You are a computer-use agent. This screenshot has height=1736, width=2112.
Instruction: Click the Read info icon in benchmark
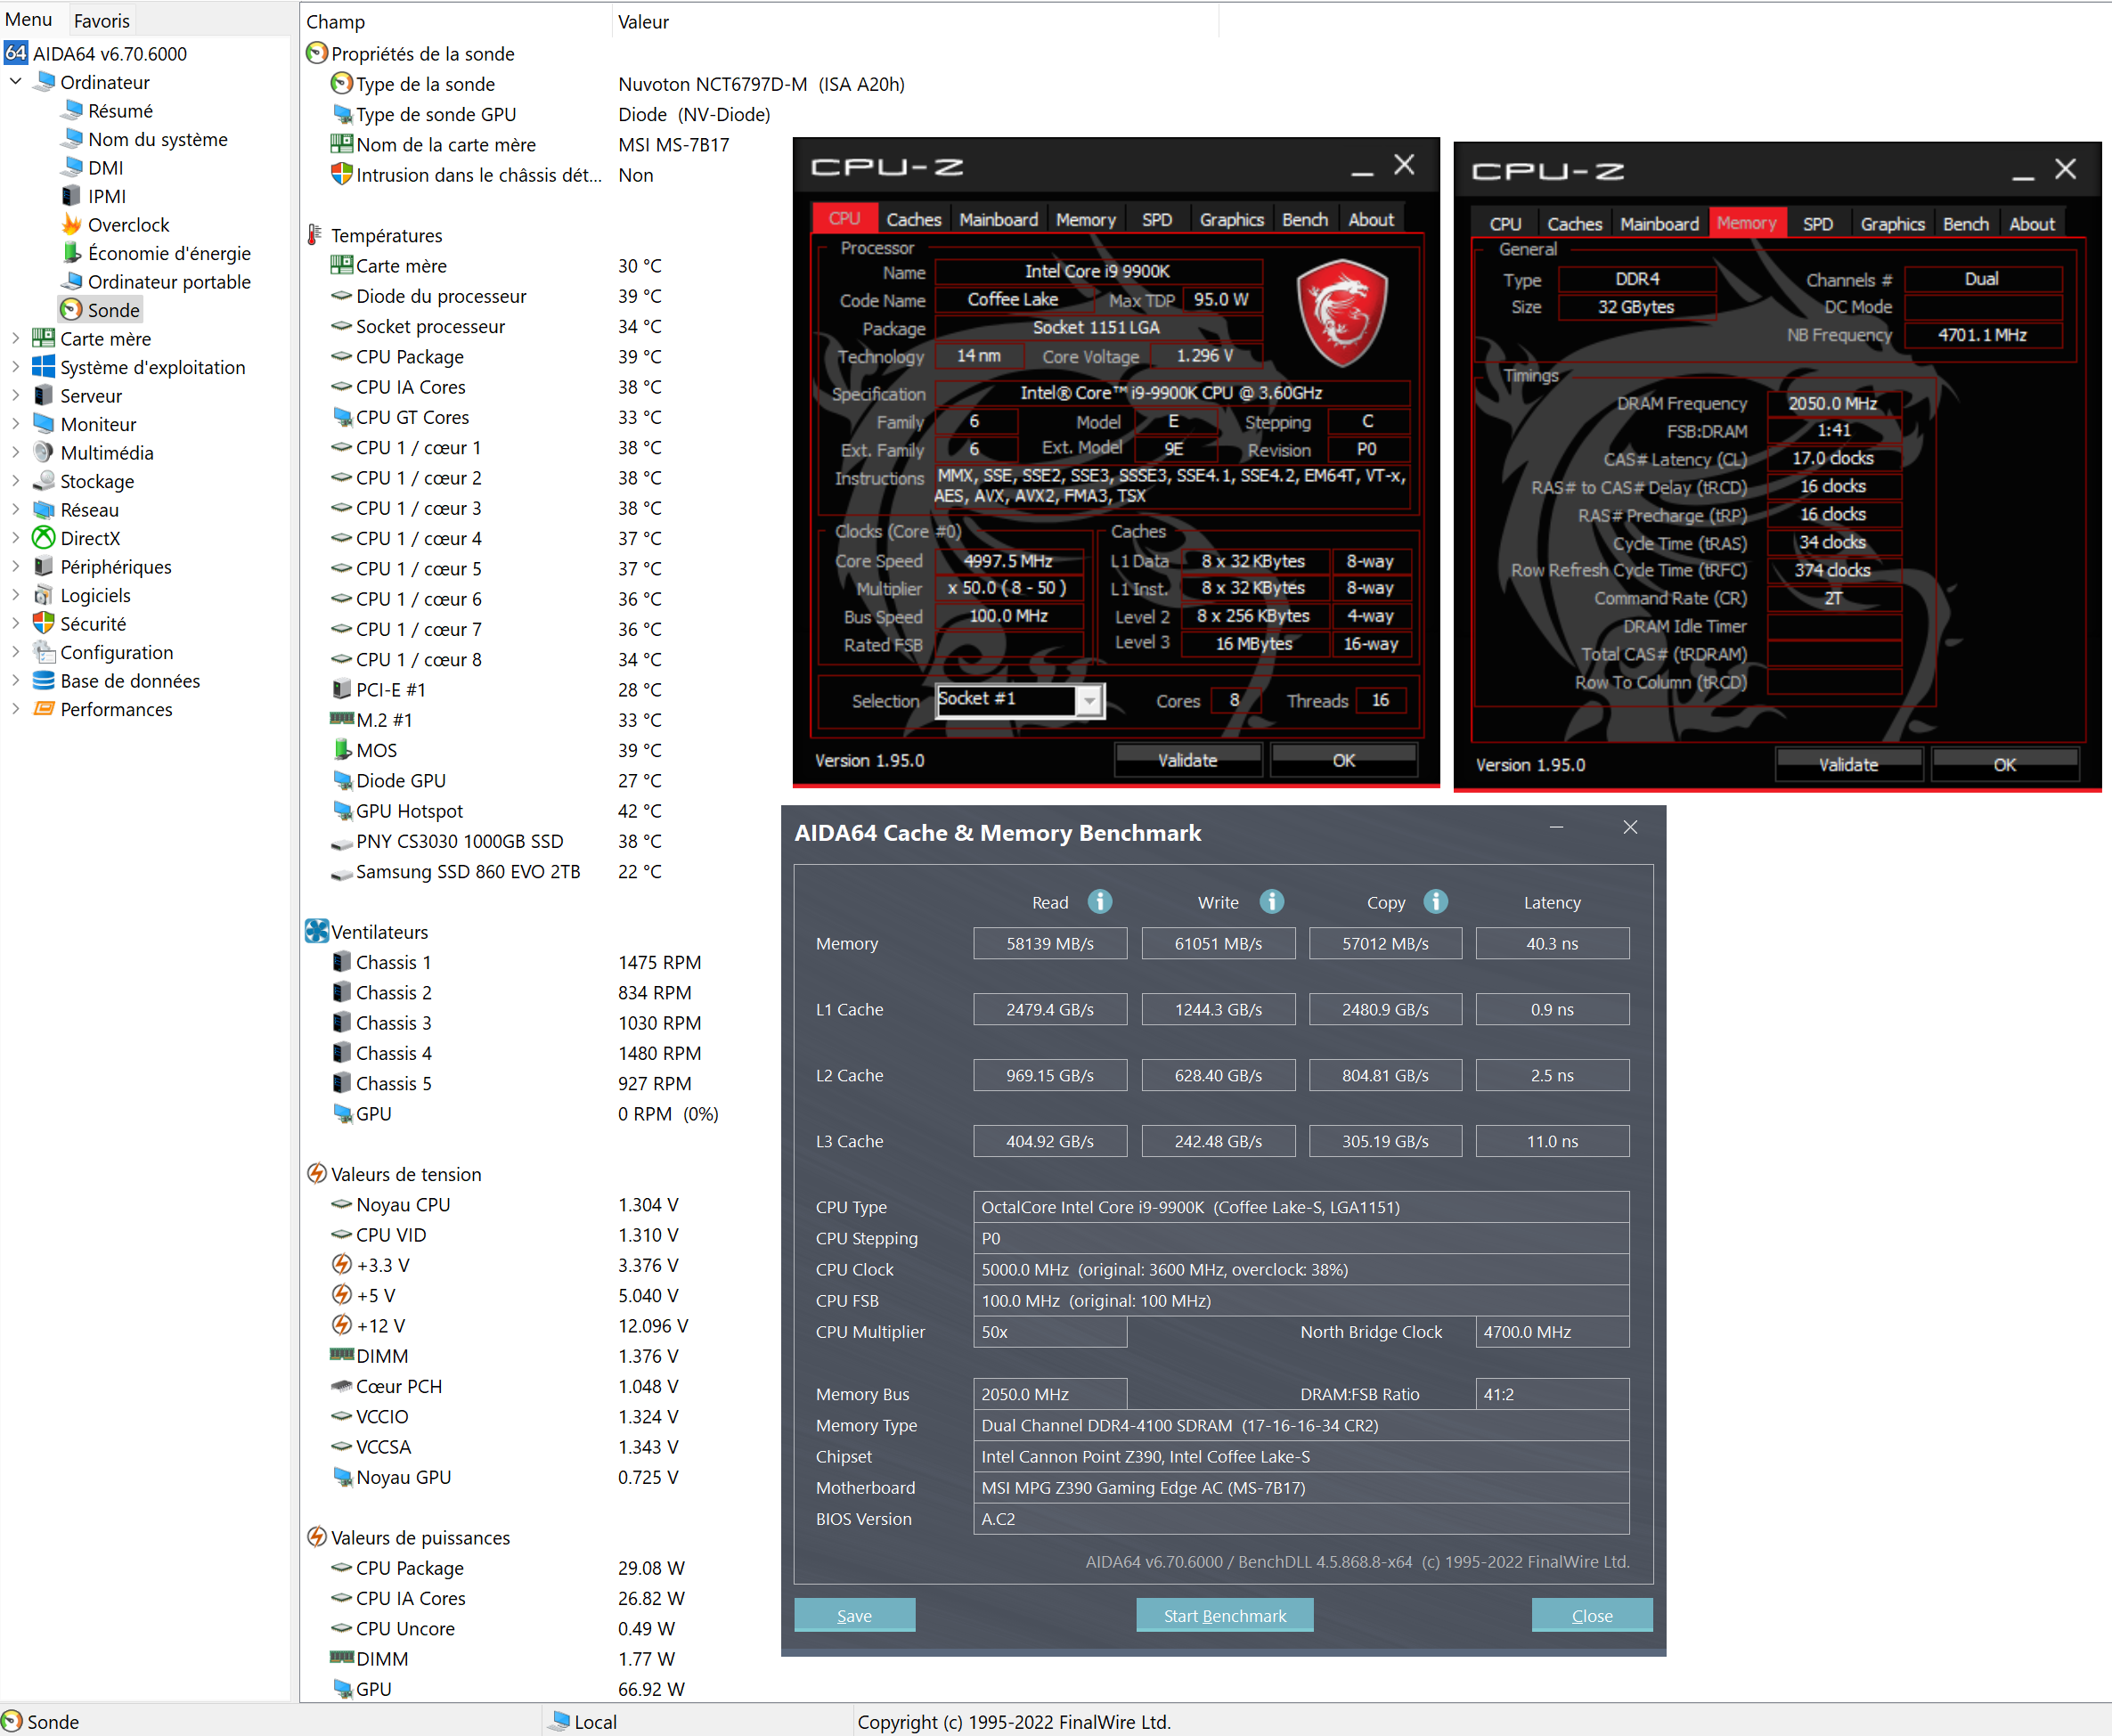1099,901
